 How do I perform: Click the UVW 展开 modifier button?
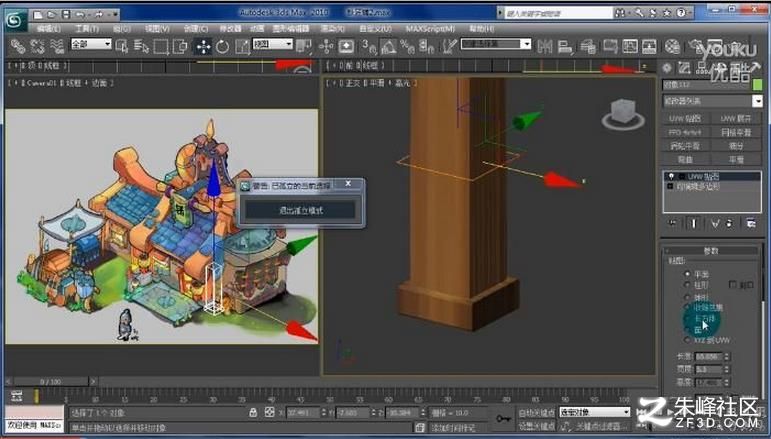pyautogui.click(x=736, y=118)
